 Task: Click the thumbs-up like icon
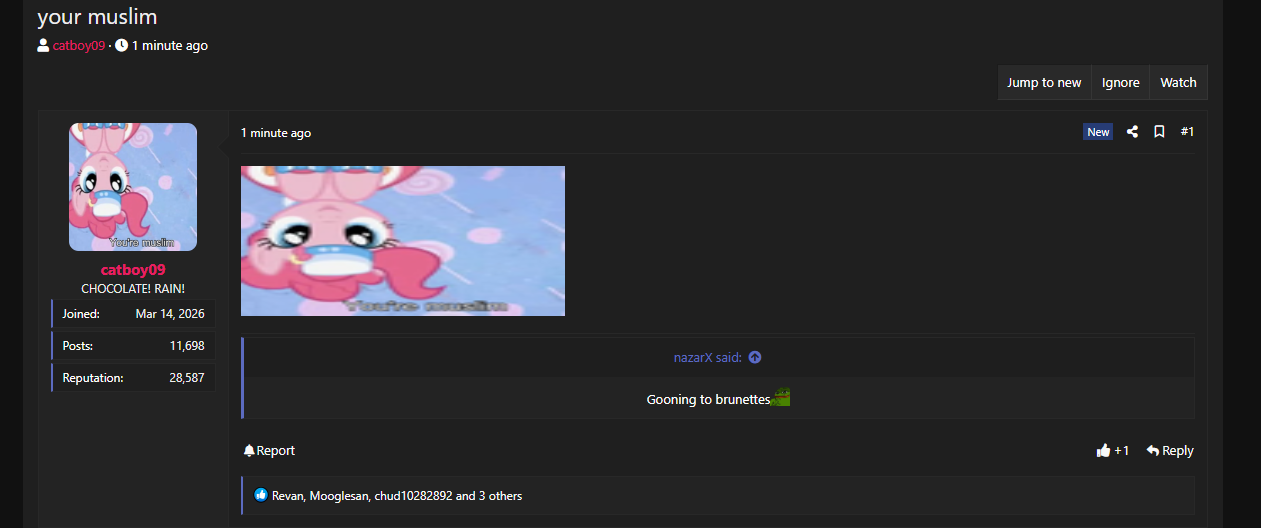click(1103, 451)
